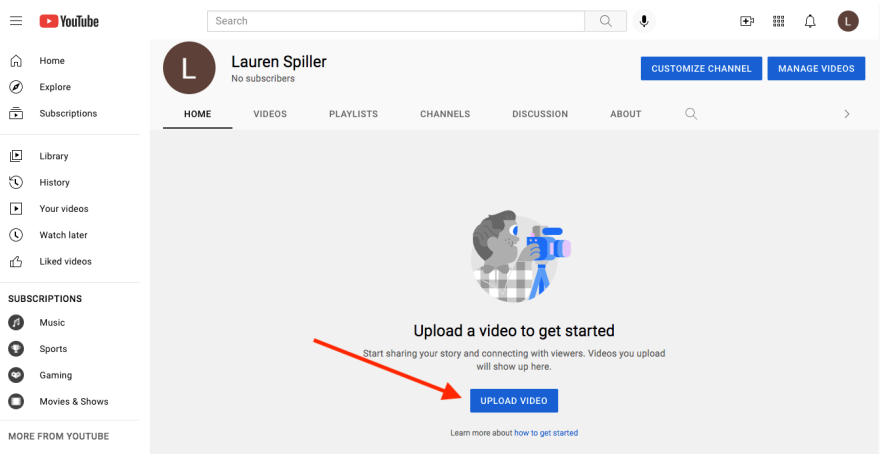Open the 'how to get started' link
Viewport: 880px width, 456px height.
pyautogui.click(x=546, y=433)
